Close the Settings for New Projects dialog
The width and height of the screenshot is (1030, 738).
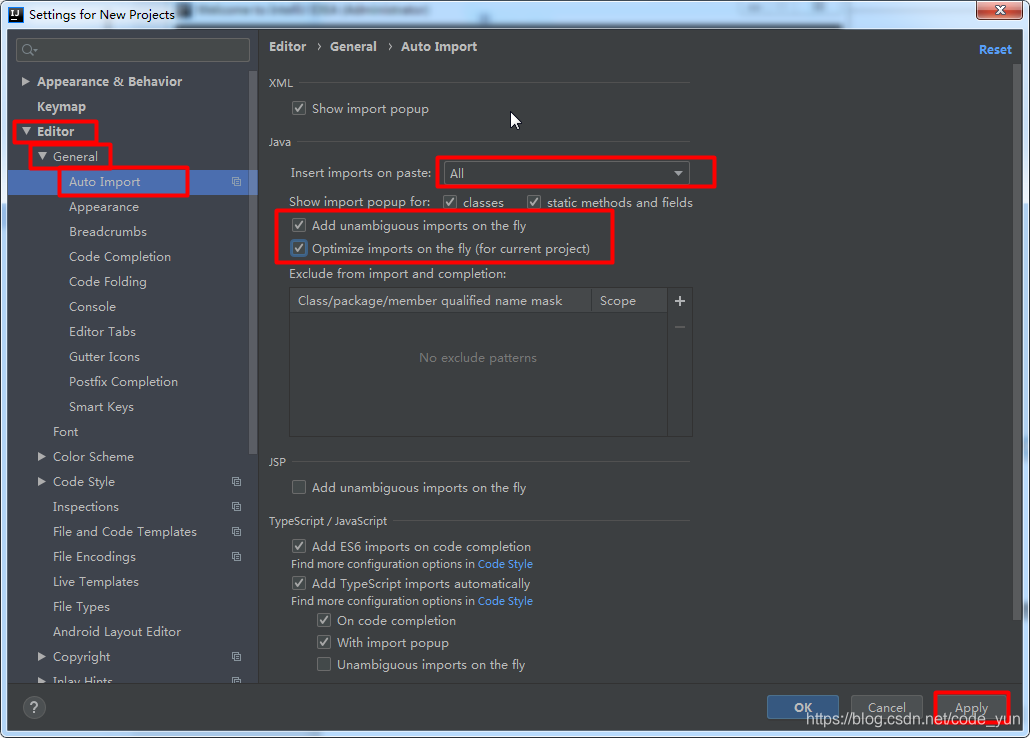[999, 10]
